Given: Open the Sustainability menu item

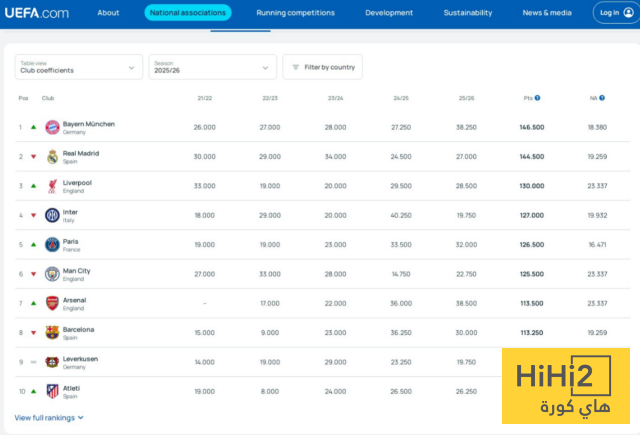Looking at the screenshot, I should [467, 13].
